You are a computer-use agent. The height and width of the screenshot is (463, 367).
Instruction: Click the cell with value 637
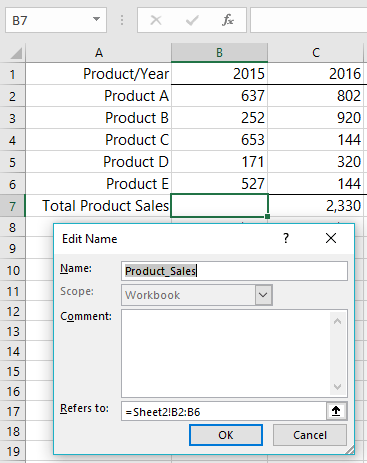point(219,96)
